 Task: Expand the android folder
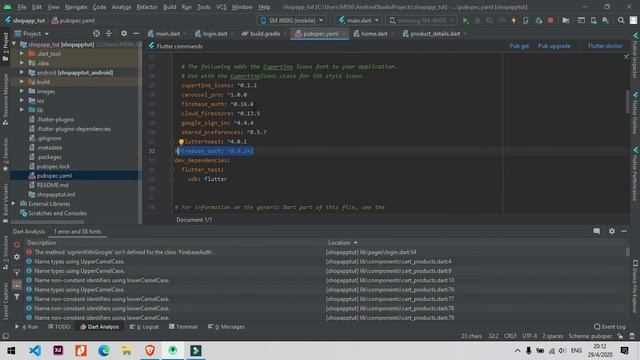(x=22, y=72)
